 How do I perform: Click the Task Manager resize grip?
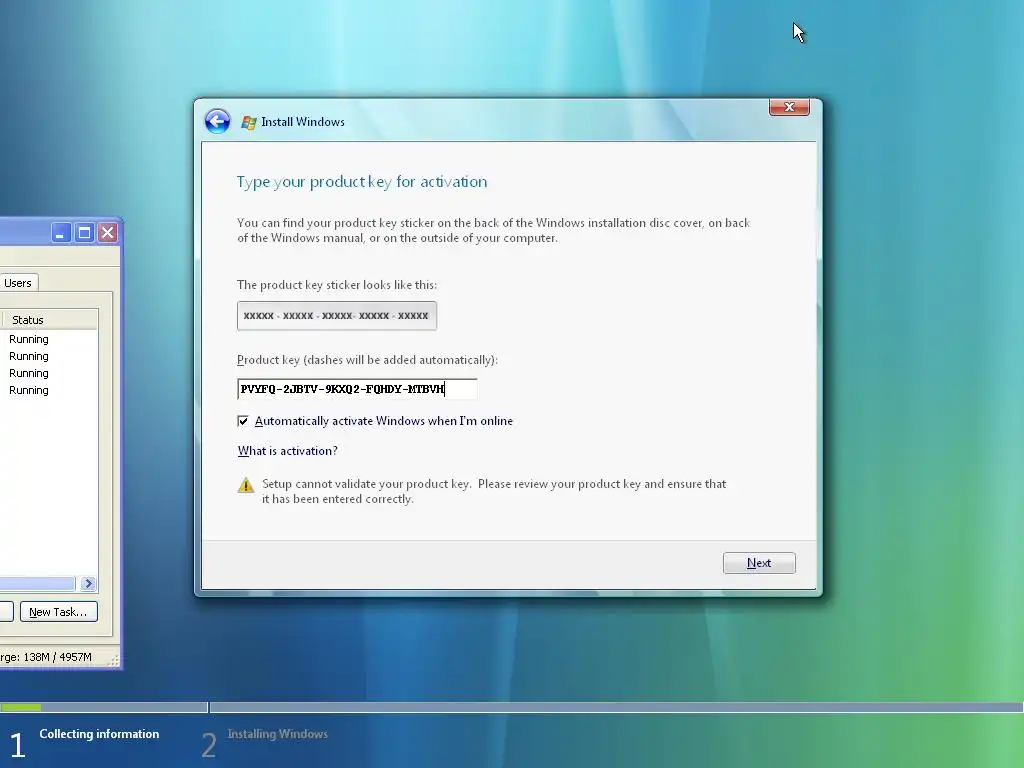[114, 661]
